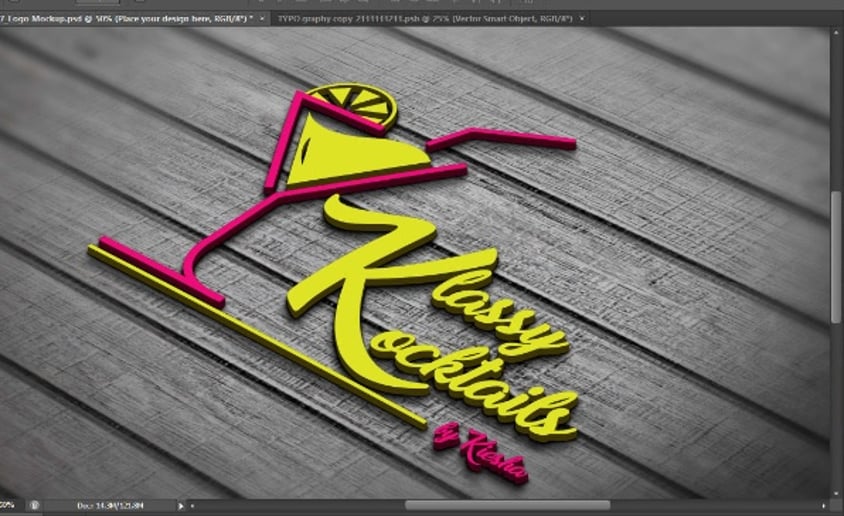
Task: Click the round status bar icon beside zoom
Action: point(35,505)
